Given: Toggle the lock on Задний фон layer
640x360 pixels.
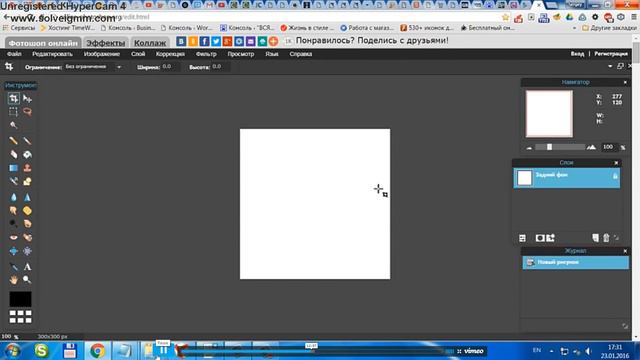Looking at the screenshot, I should point(615,176).
